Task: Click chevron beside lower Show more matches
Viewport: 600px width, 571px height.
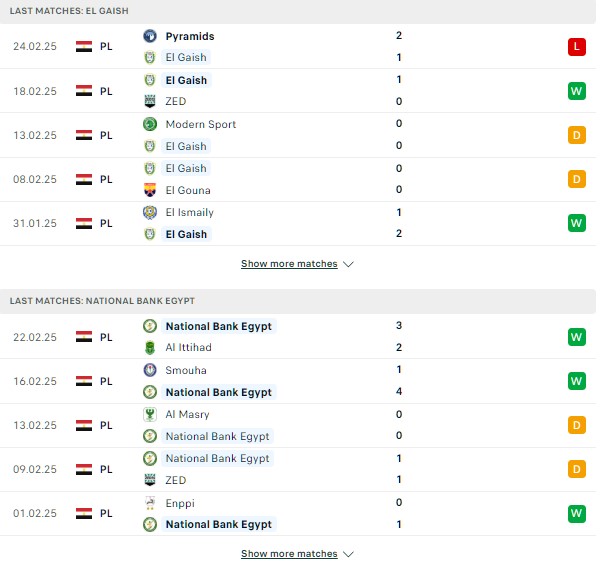Action: [348, 554]
